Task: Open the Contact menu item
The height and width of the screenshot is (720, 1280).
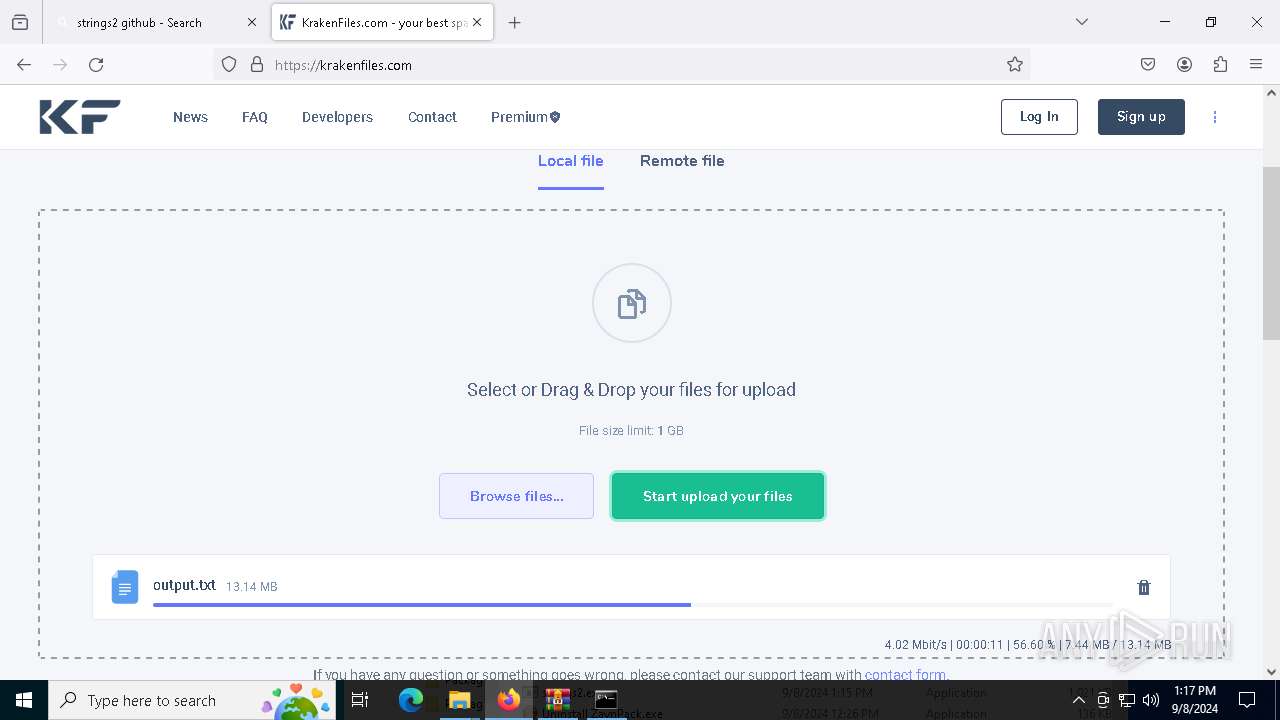Action: point(432,117)
